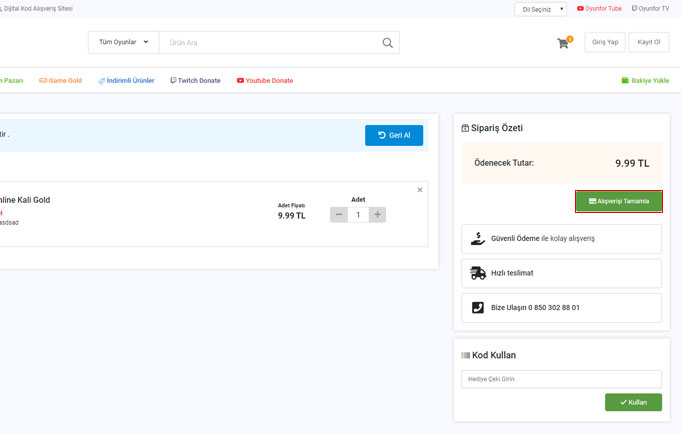Expand the Dil Seçiniz language selector
681x434 pixels.
click(540, 8)
